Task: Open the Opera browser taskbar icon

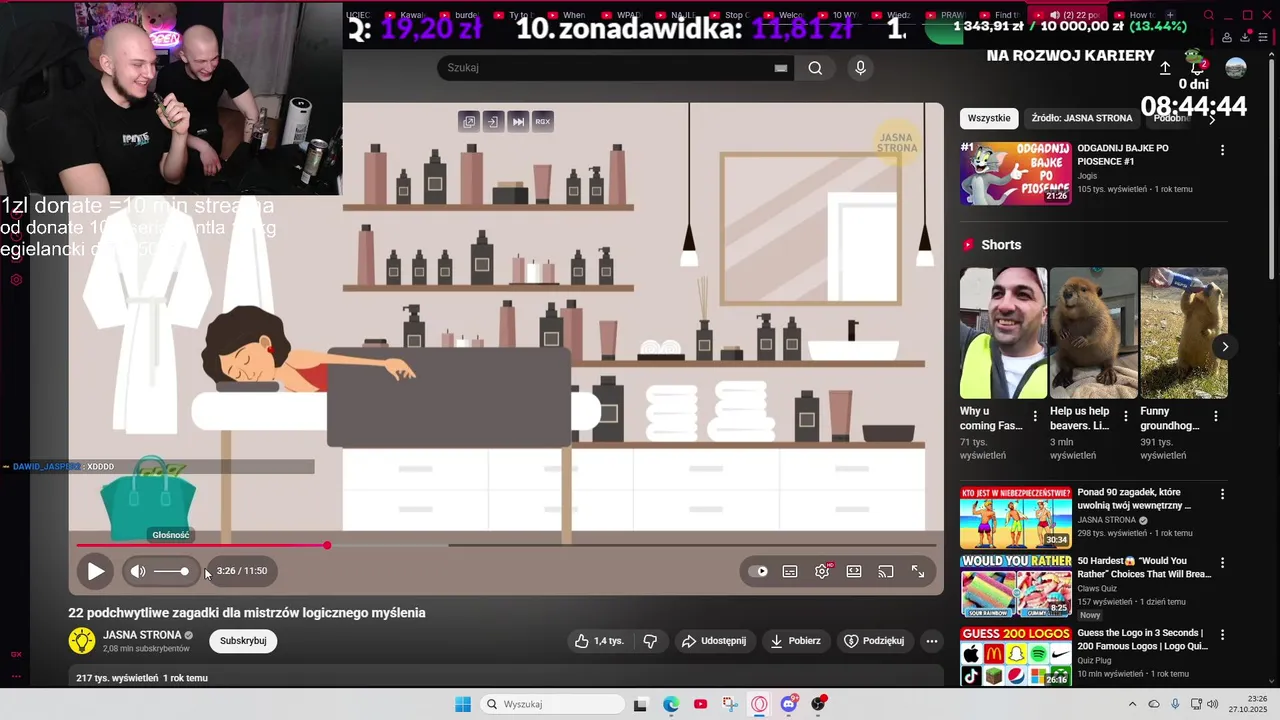Action: [759, 704]
